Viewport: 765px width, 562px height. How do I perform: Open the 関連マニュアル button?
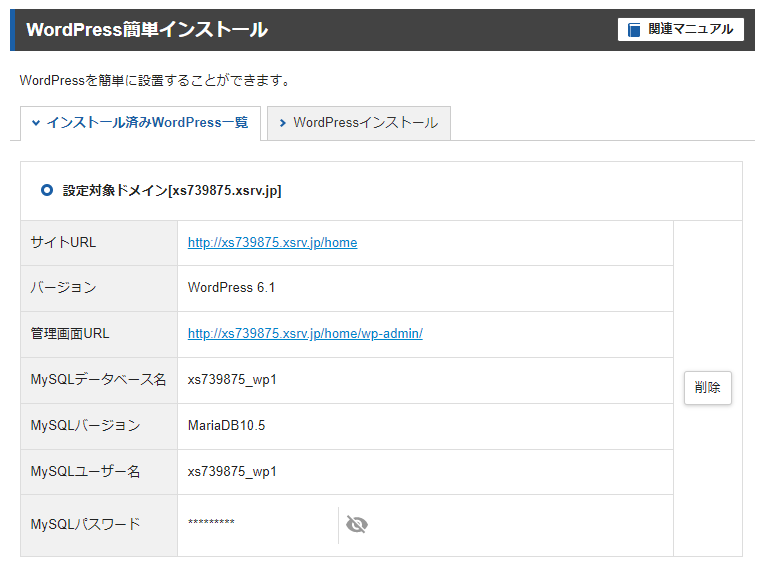point(680,30)
